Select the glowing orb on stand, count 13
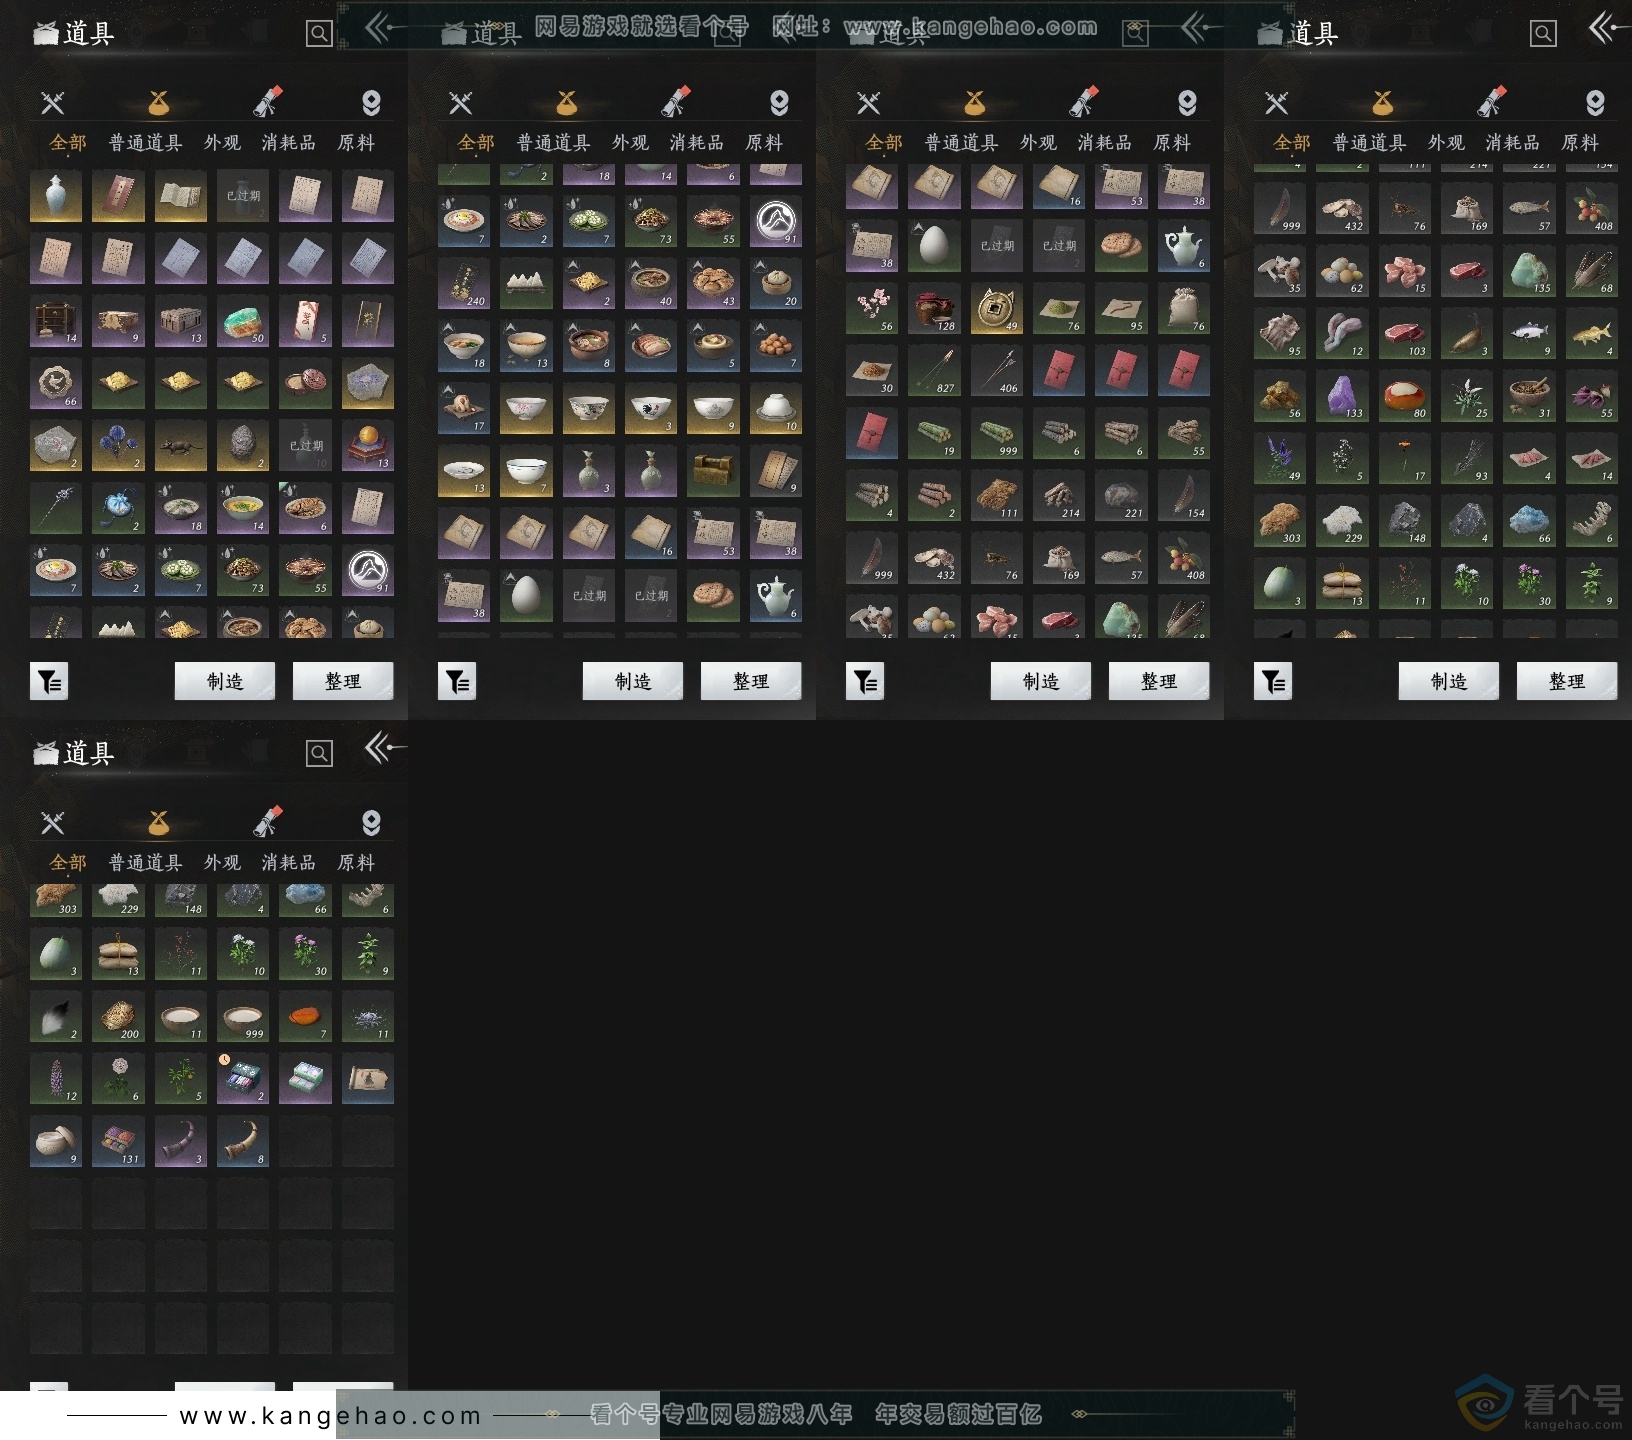 [368, 446]
